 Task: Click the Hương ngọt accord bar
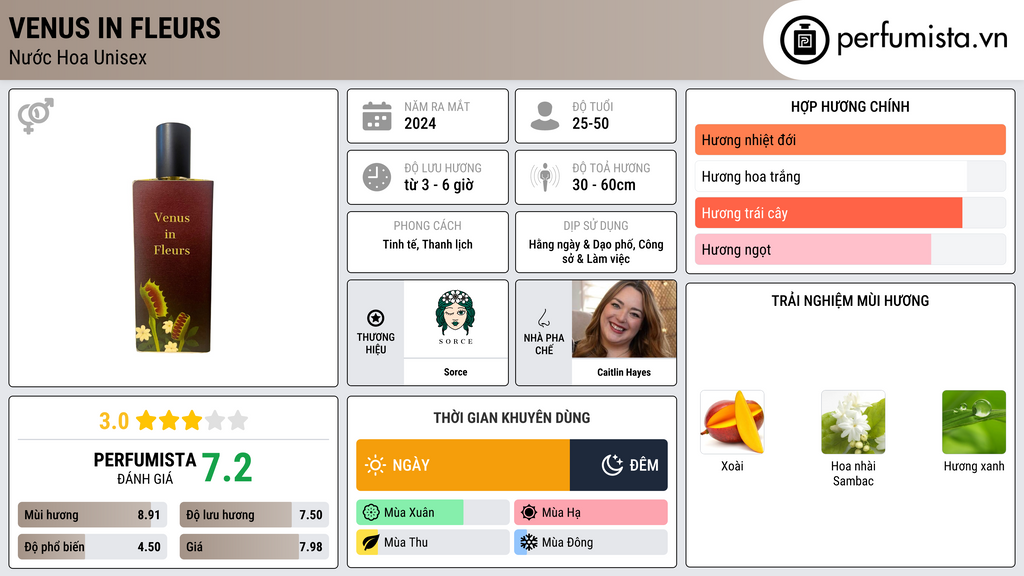(850, 249)
